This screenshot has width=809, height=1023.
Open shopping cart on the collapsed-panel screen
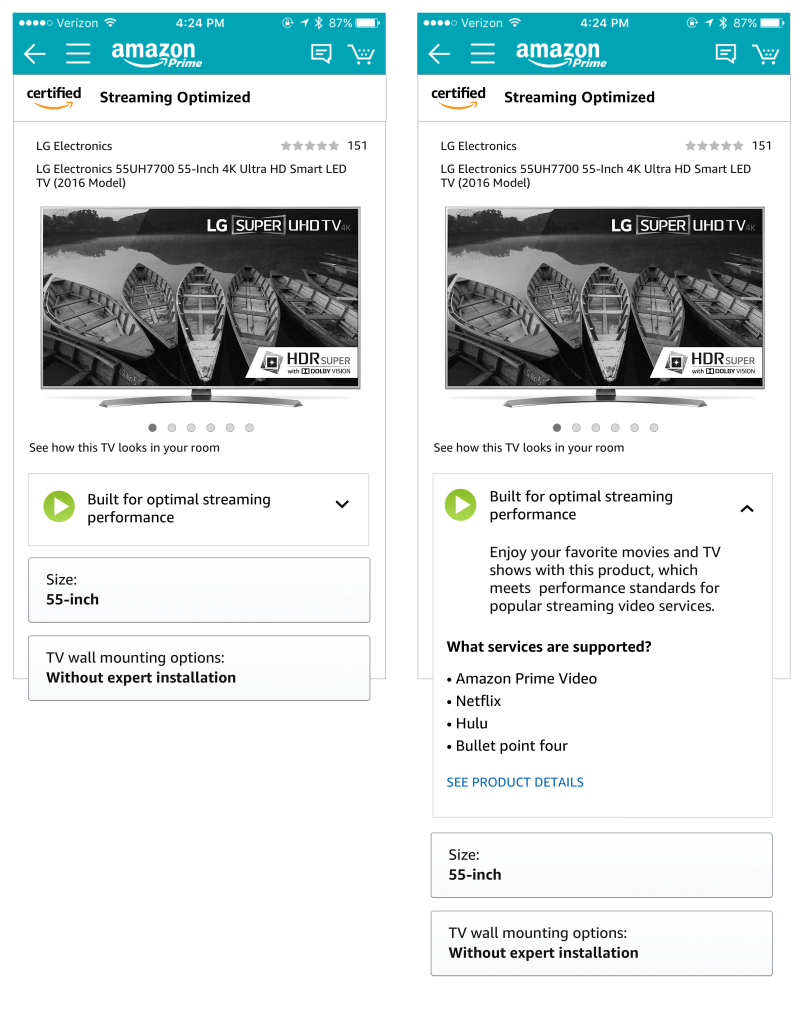point(362,54)
